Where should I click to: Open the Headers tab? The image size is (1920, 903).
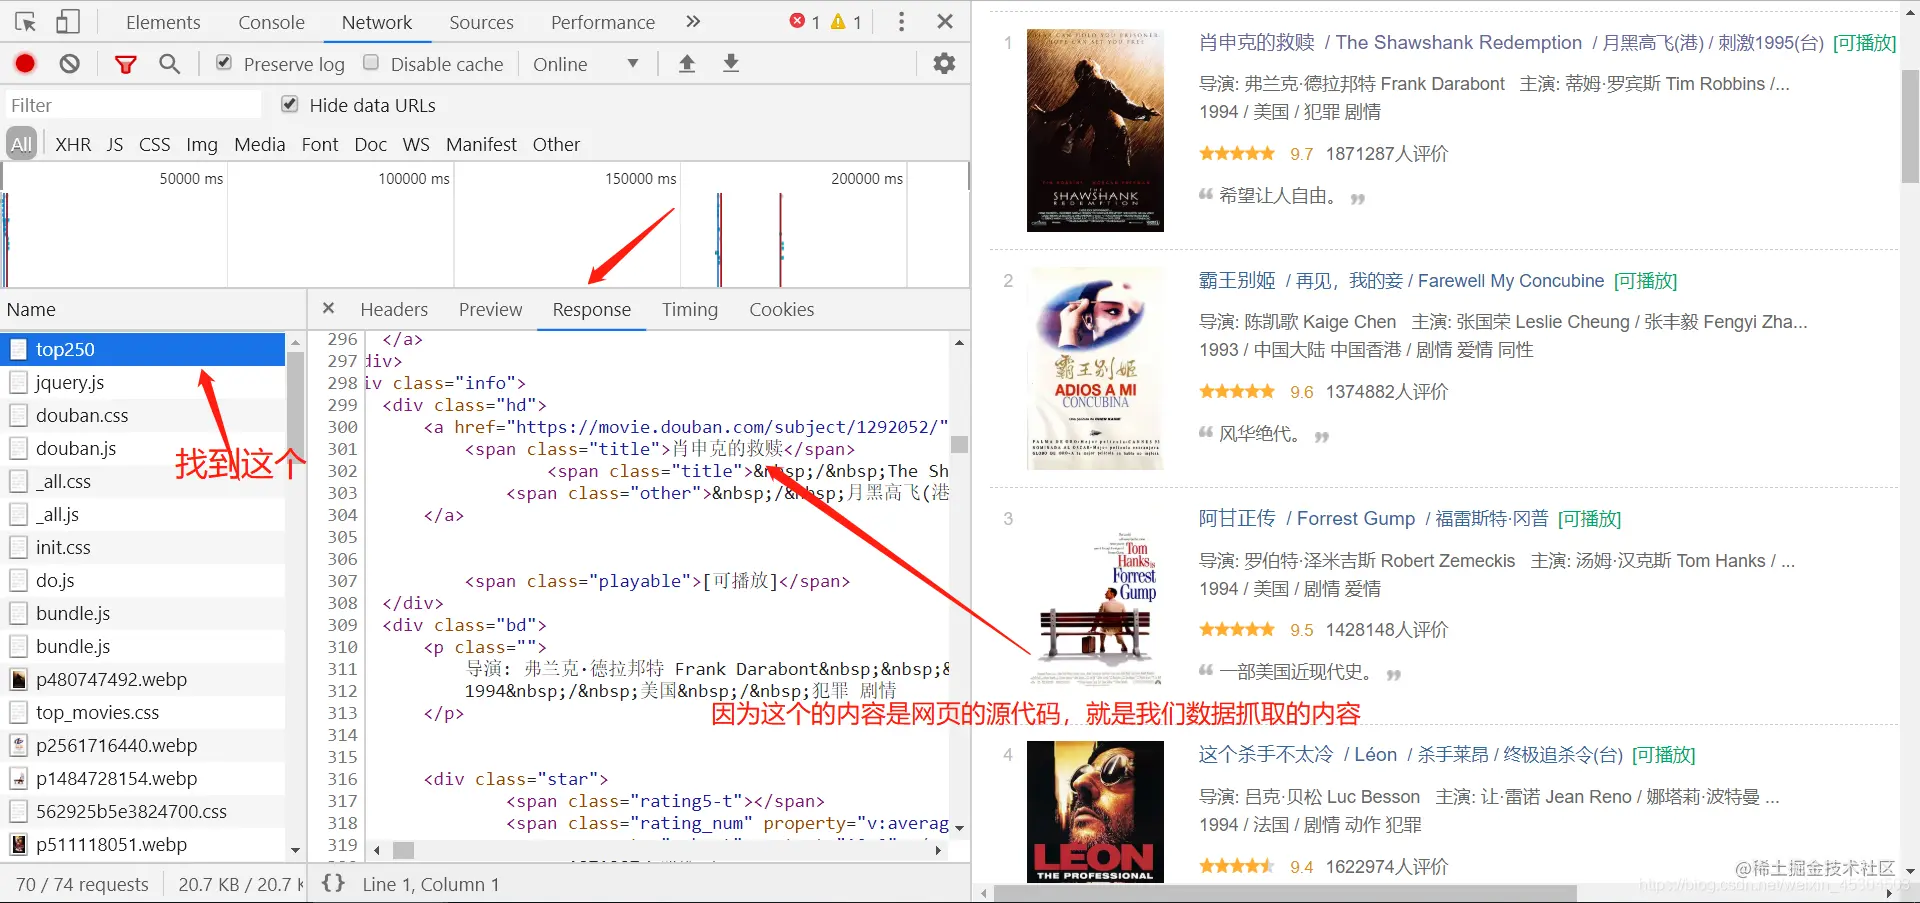pyautogui.click(x=394, y=310)
